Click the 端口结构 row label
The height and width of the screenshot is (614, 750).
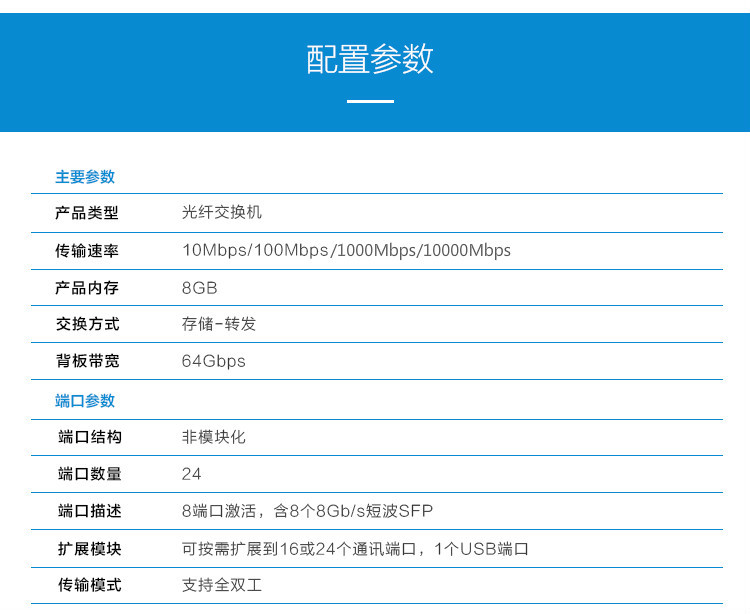[x=89, y=437]
